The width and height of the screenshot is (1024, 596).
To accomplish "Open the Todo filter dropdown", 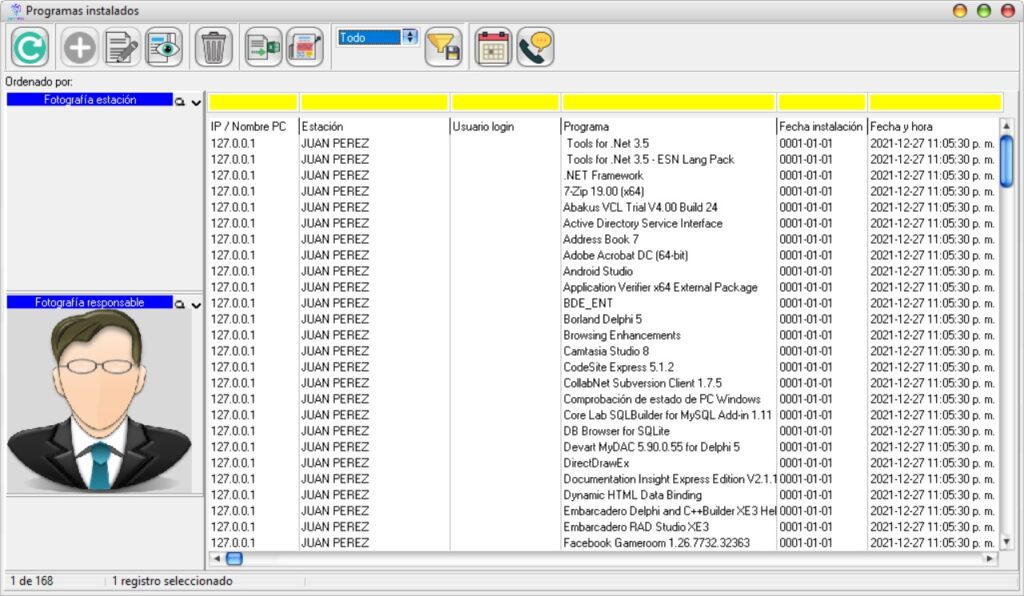I will [410, 37].
